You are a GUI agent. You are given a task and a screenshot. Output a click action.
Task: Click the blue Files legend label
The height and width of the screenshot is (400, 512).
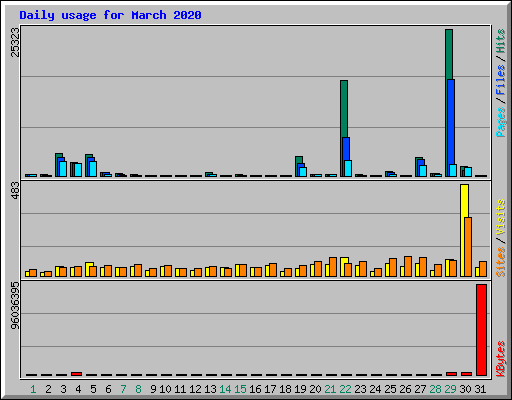[500, 80]
